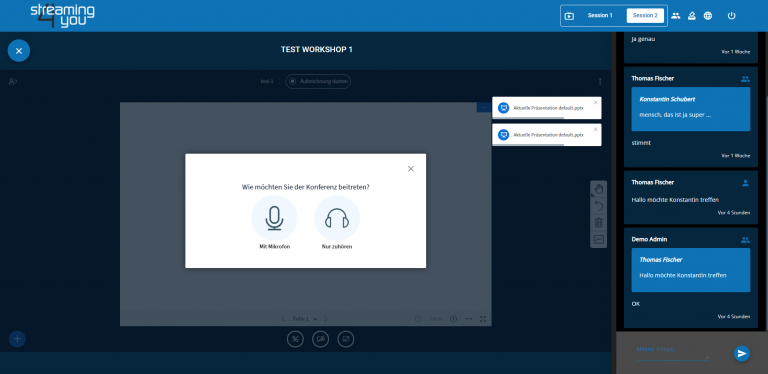Click the 'OK' reply text
768x374 pixels.
636,304
